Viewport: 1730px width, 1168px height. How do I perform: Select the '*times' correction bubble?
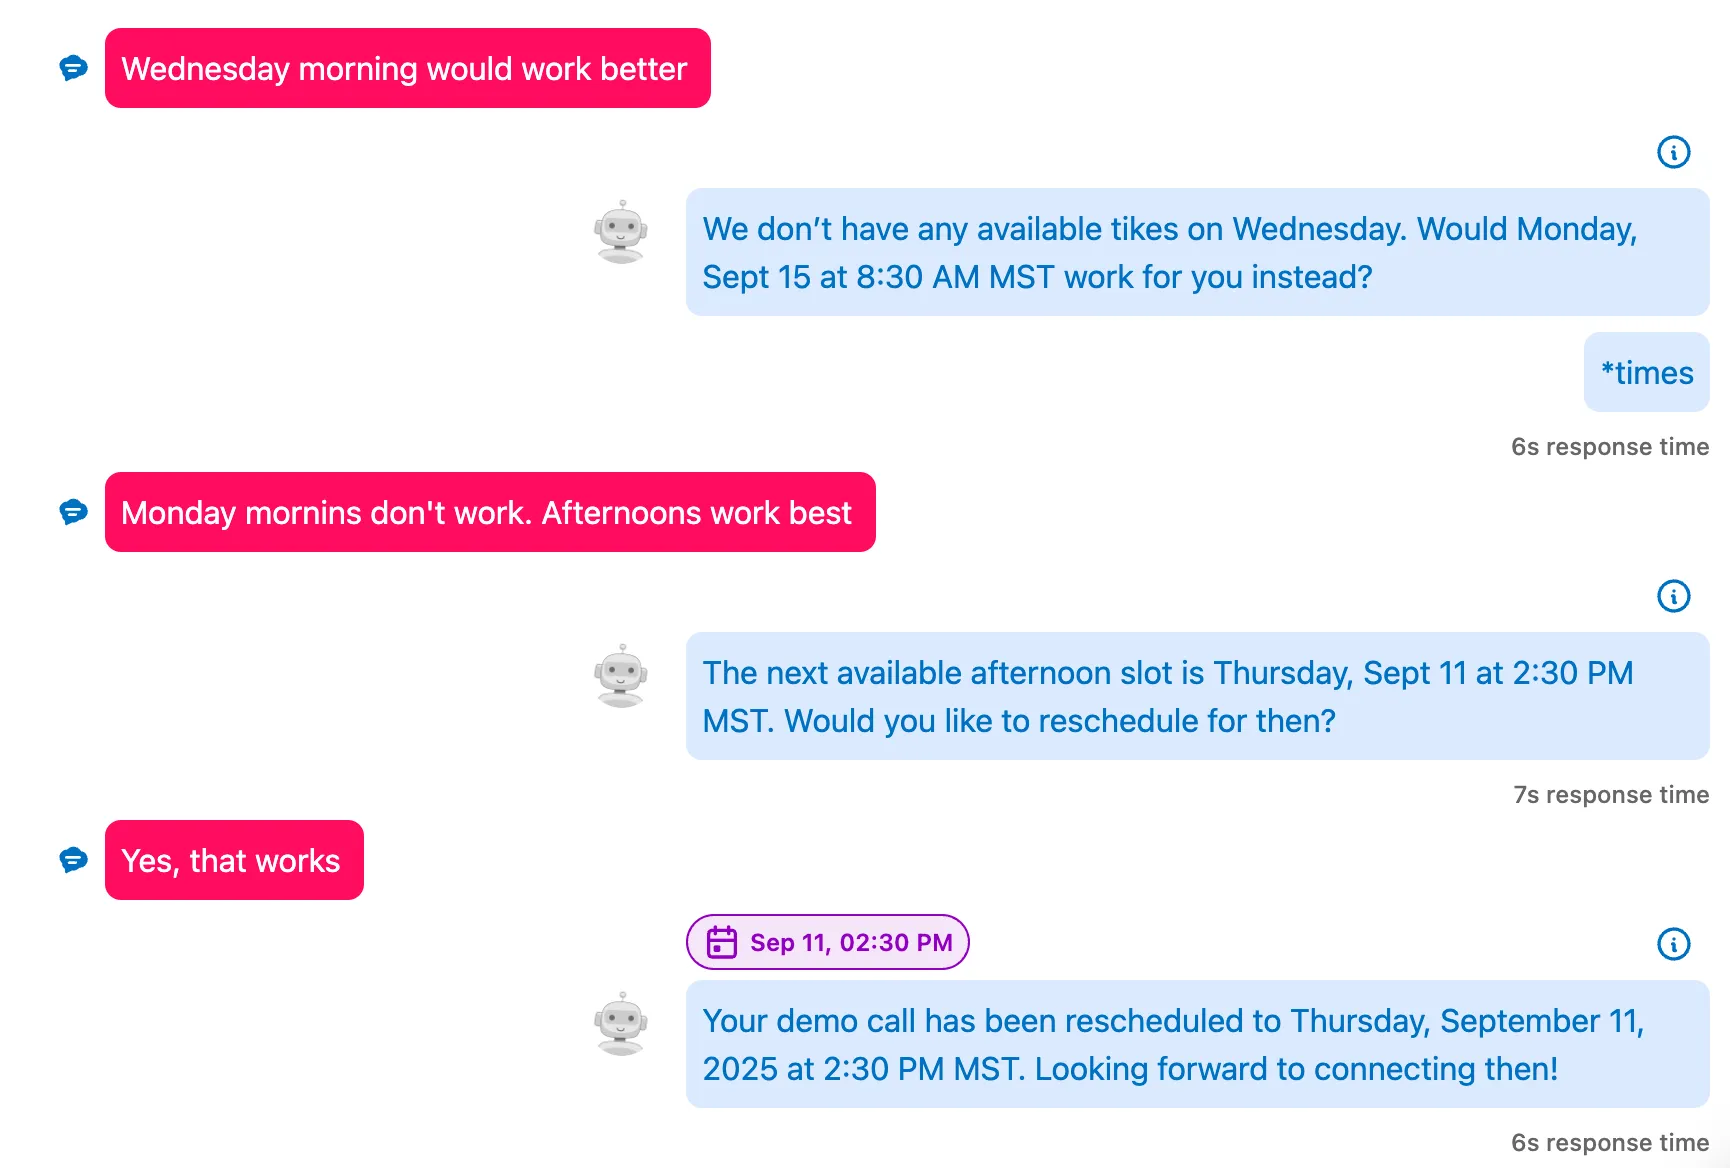click(x=1646, y=372)
